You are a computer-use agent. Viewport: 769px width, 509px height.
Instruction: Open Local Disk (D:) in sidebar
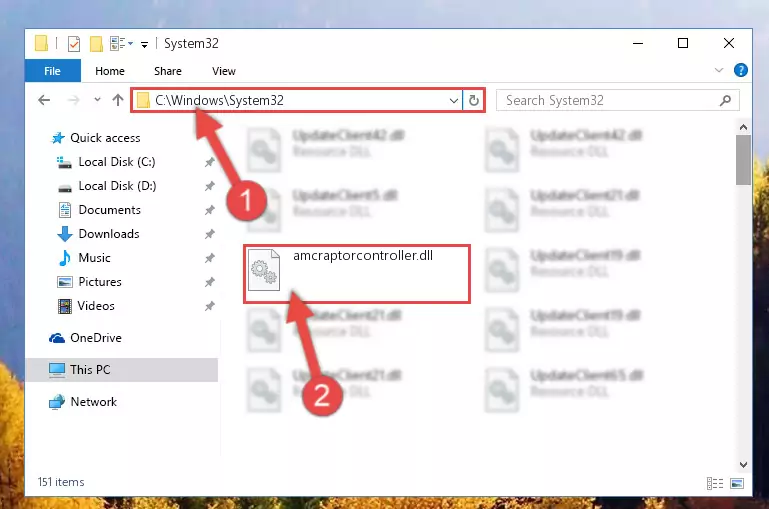[x=117, y=186]
